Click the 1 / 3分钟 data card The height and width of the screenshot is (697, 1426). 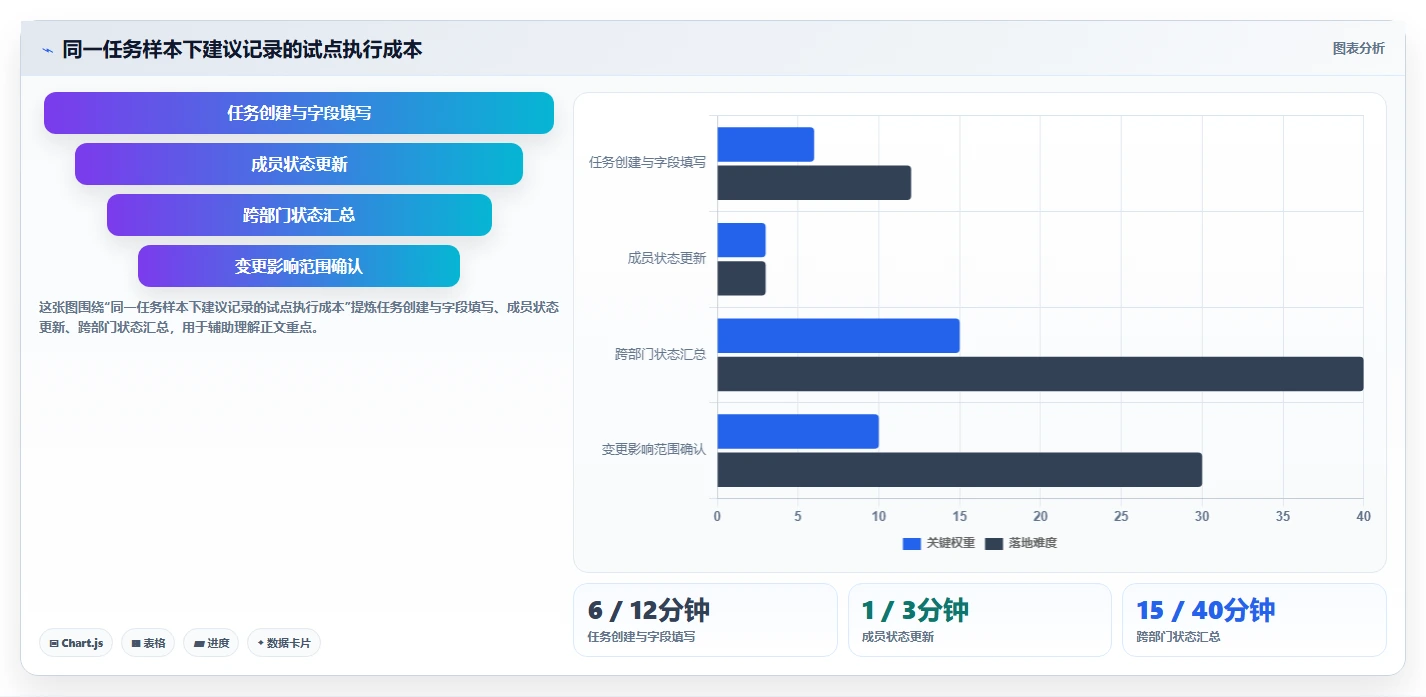tap(980, 620)
